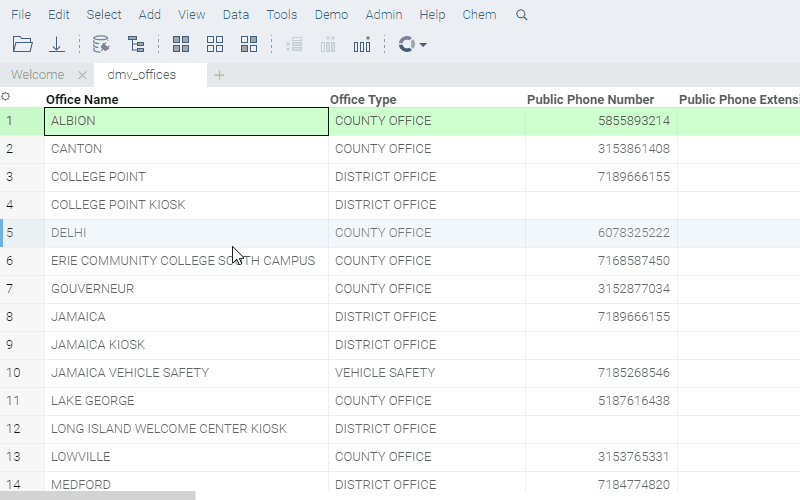
Task: Select the second grid layout icon
Action: pos(215,44)
